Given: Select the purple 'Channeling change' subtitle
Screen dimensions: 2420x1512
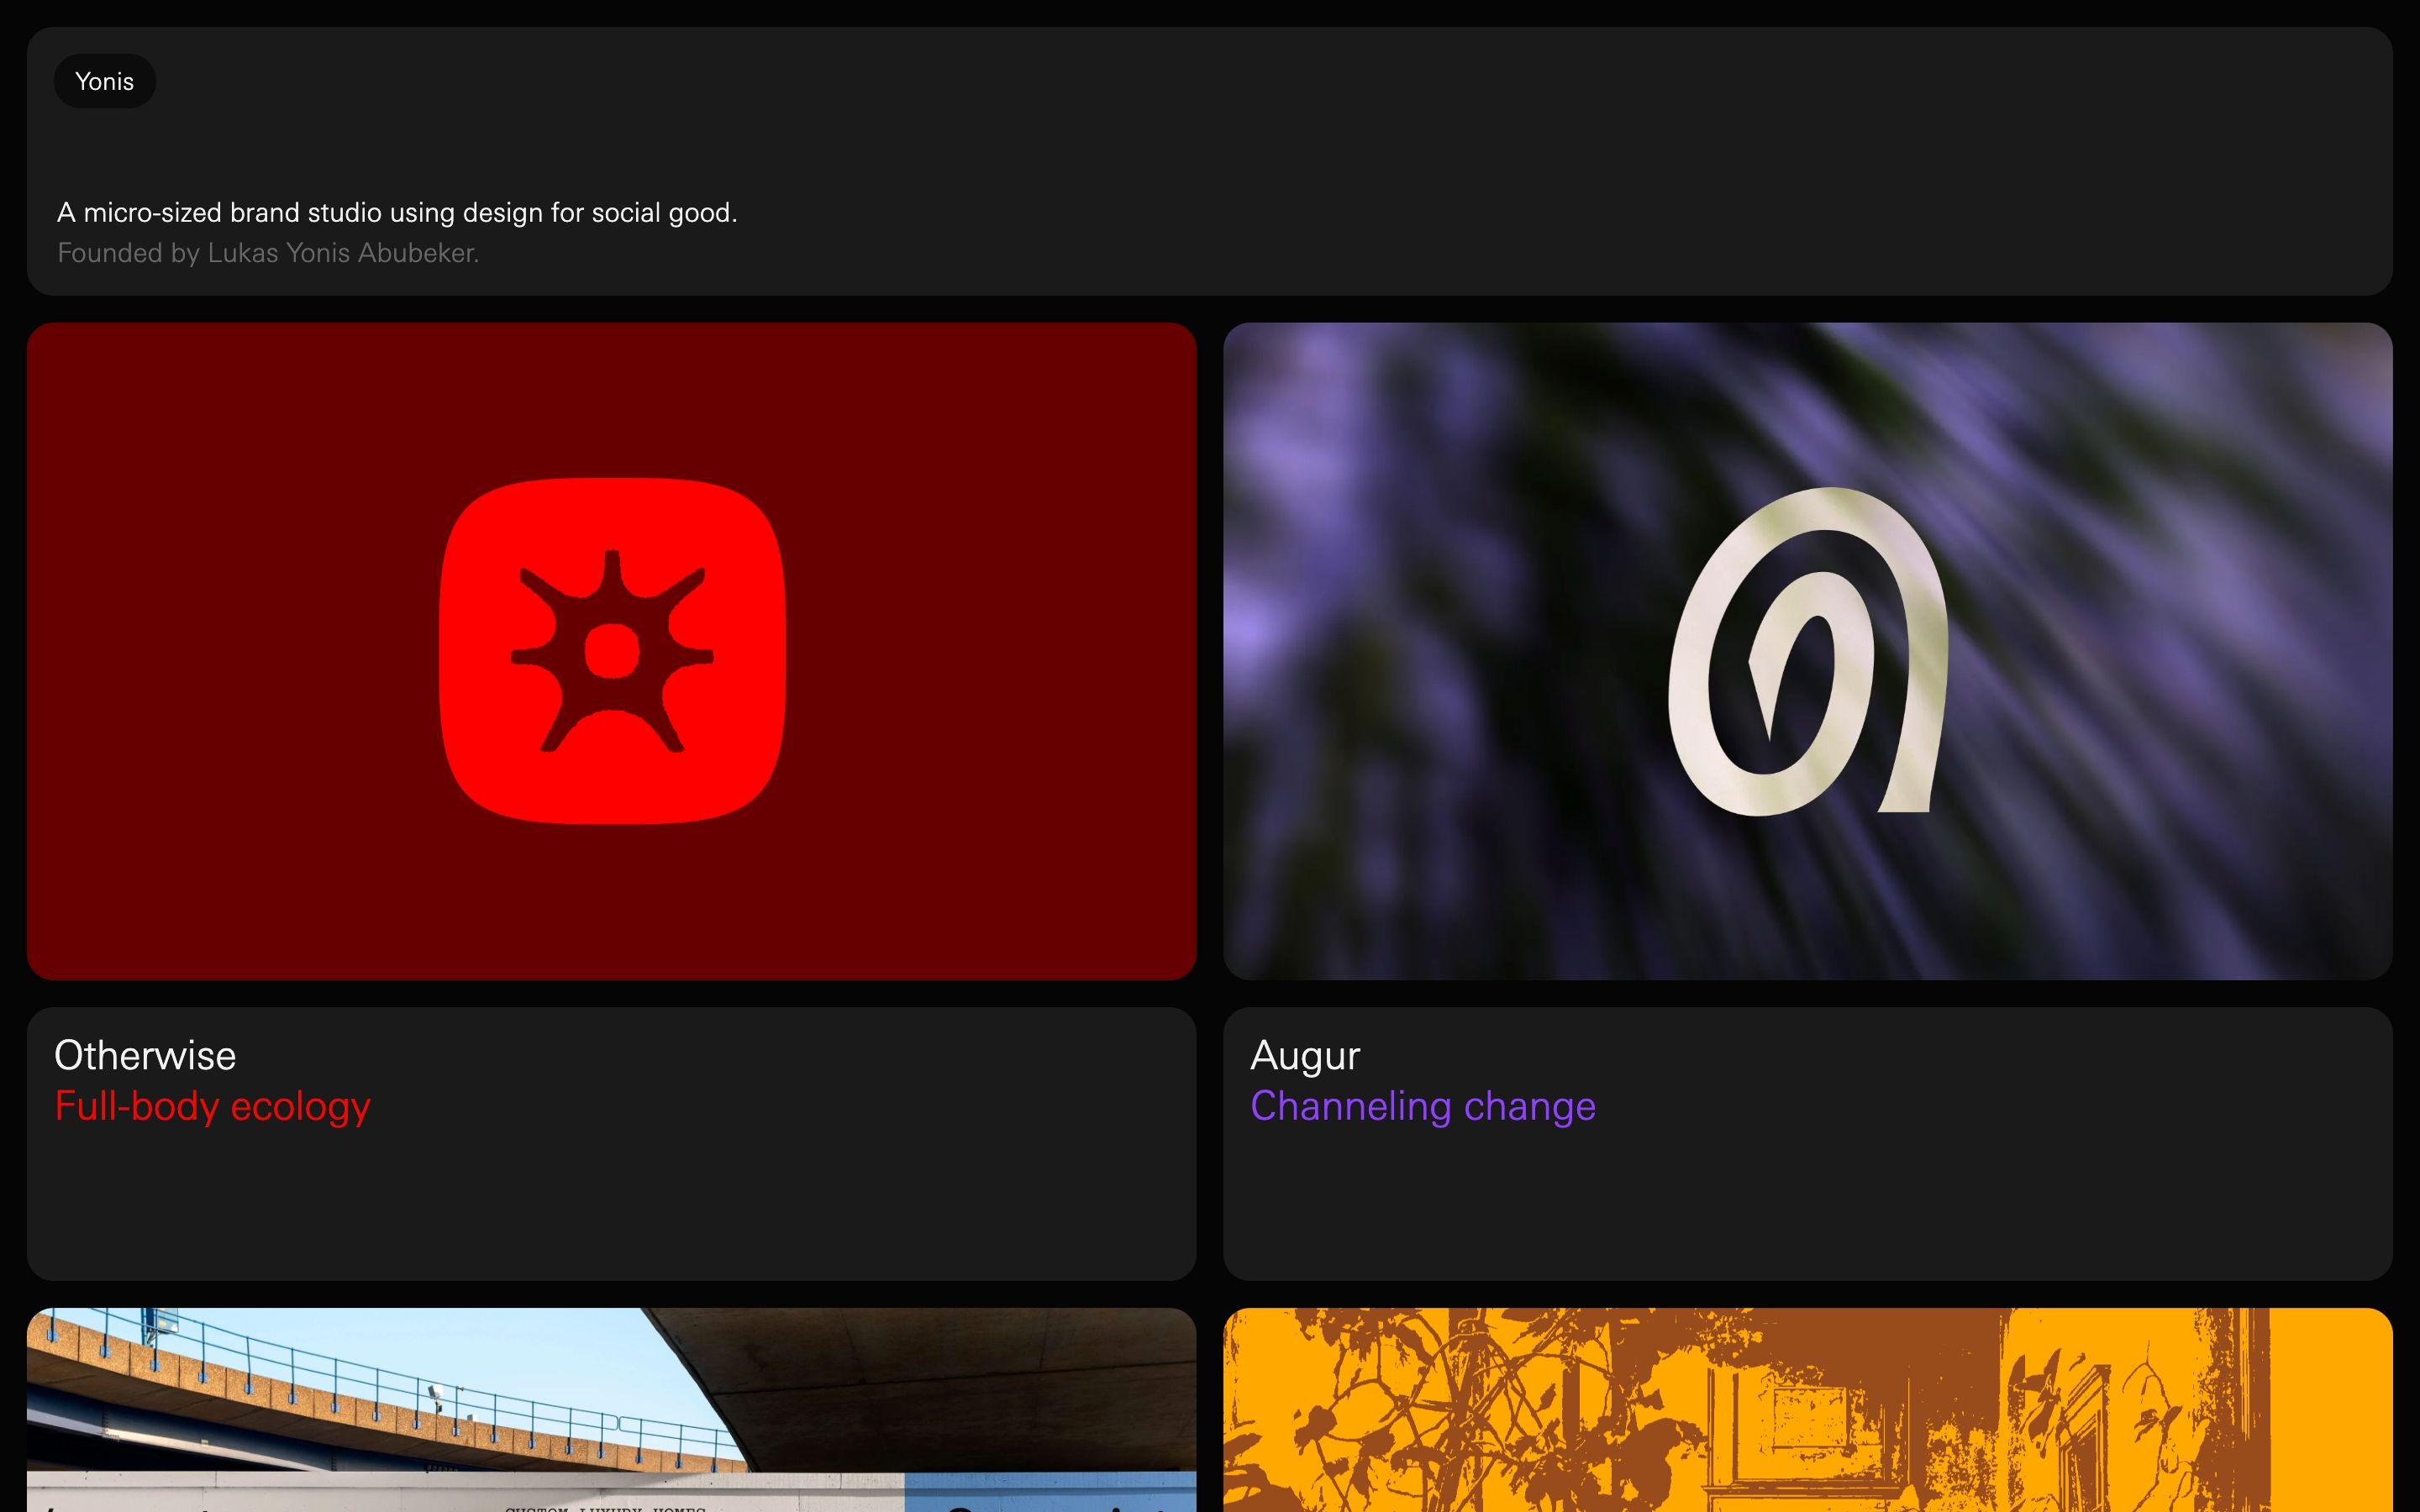Looking at the screenshot, I should pyautogui.click(x=1422, y=1106).
